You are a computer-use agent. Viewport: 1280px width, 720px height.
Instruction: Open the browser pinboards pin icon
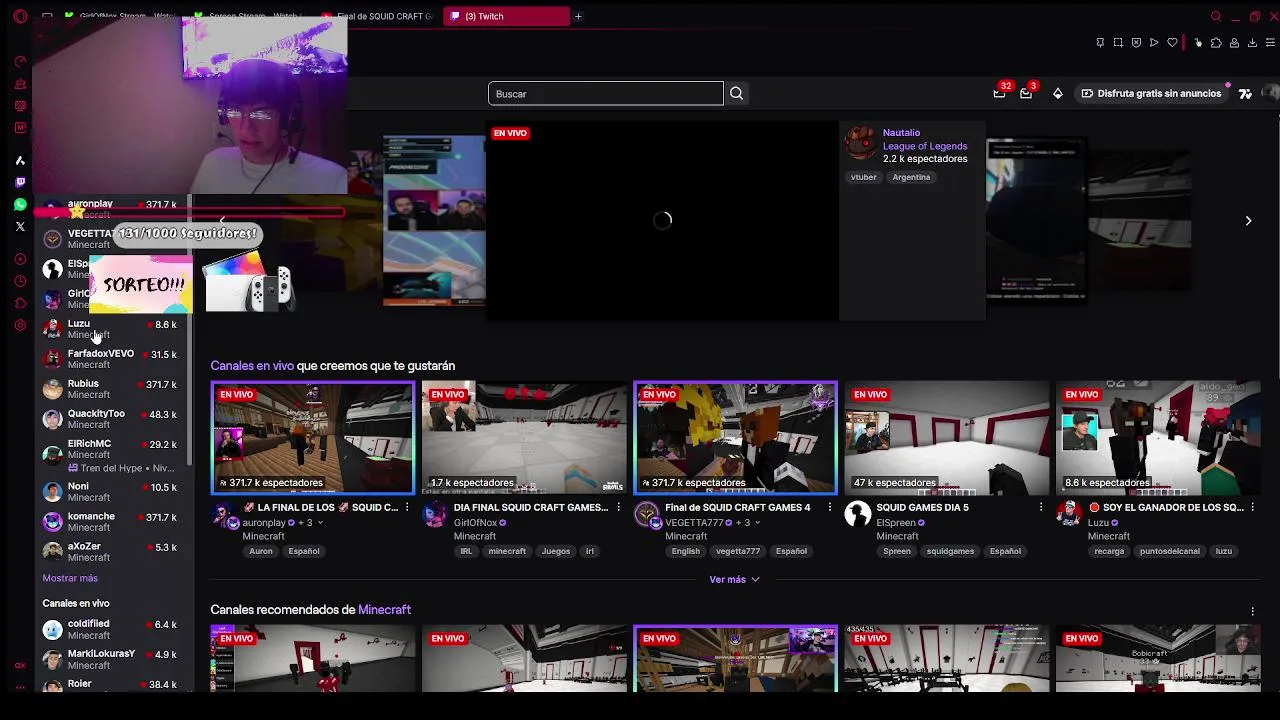tap(1100, 43)
